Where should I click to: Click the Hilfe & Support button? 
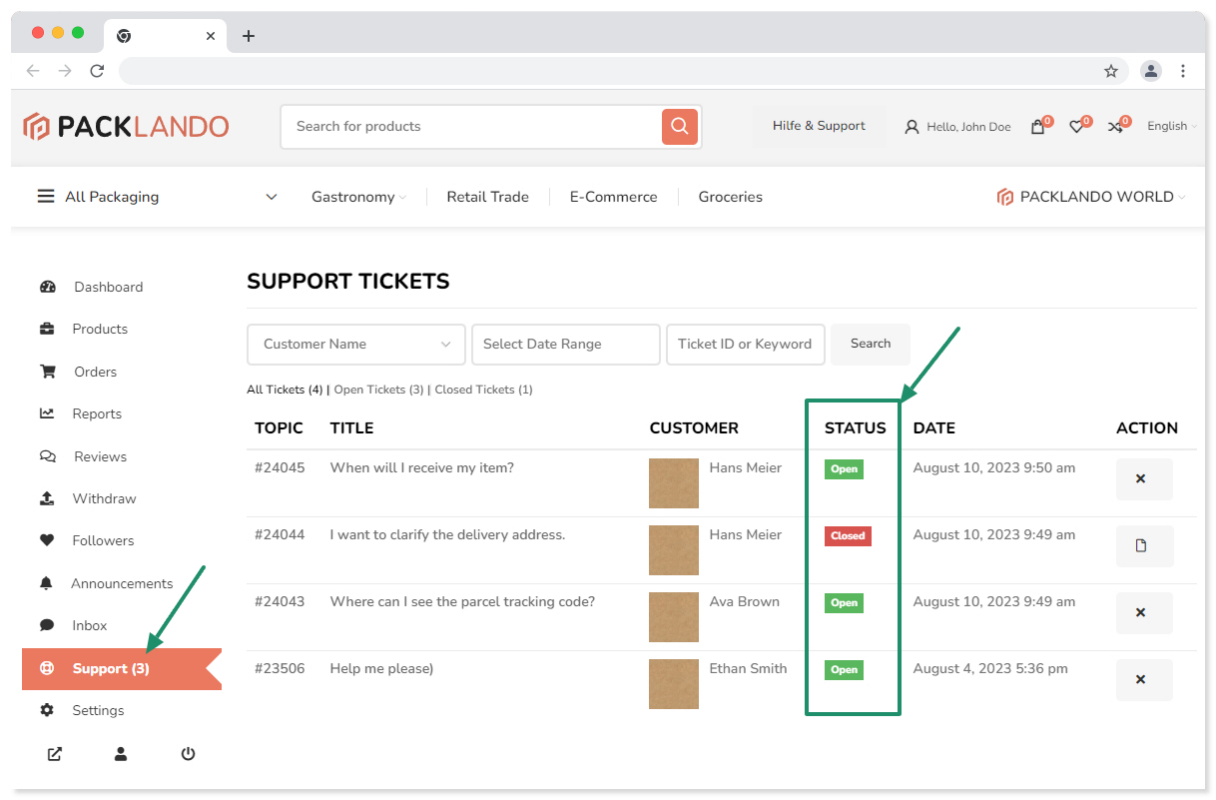[x=819, y=126]
